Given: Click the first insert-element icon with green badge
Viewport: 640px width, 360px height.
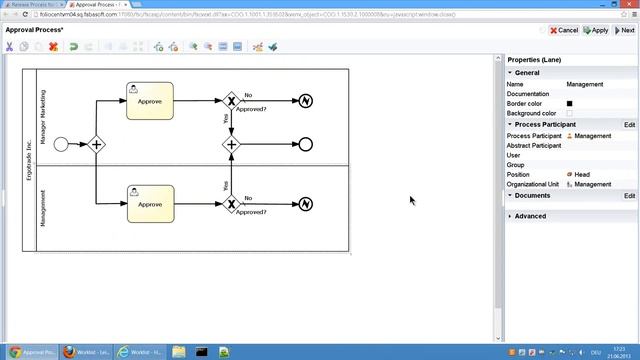Looking at the screenshot, I should 158,47.
